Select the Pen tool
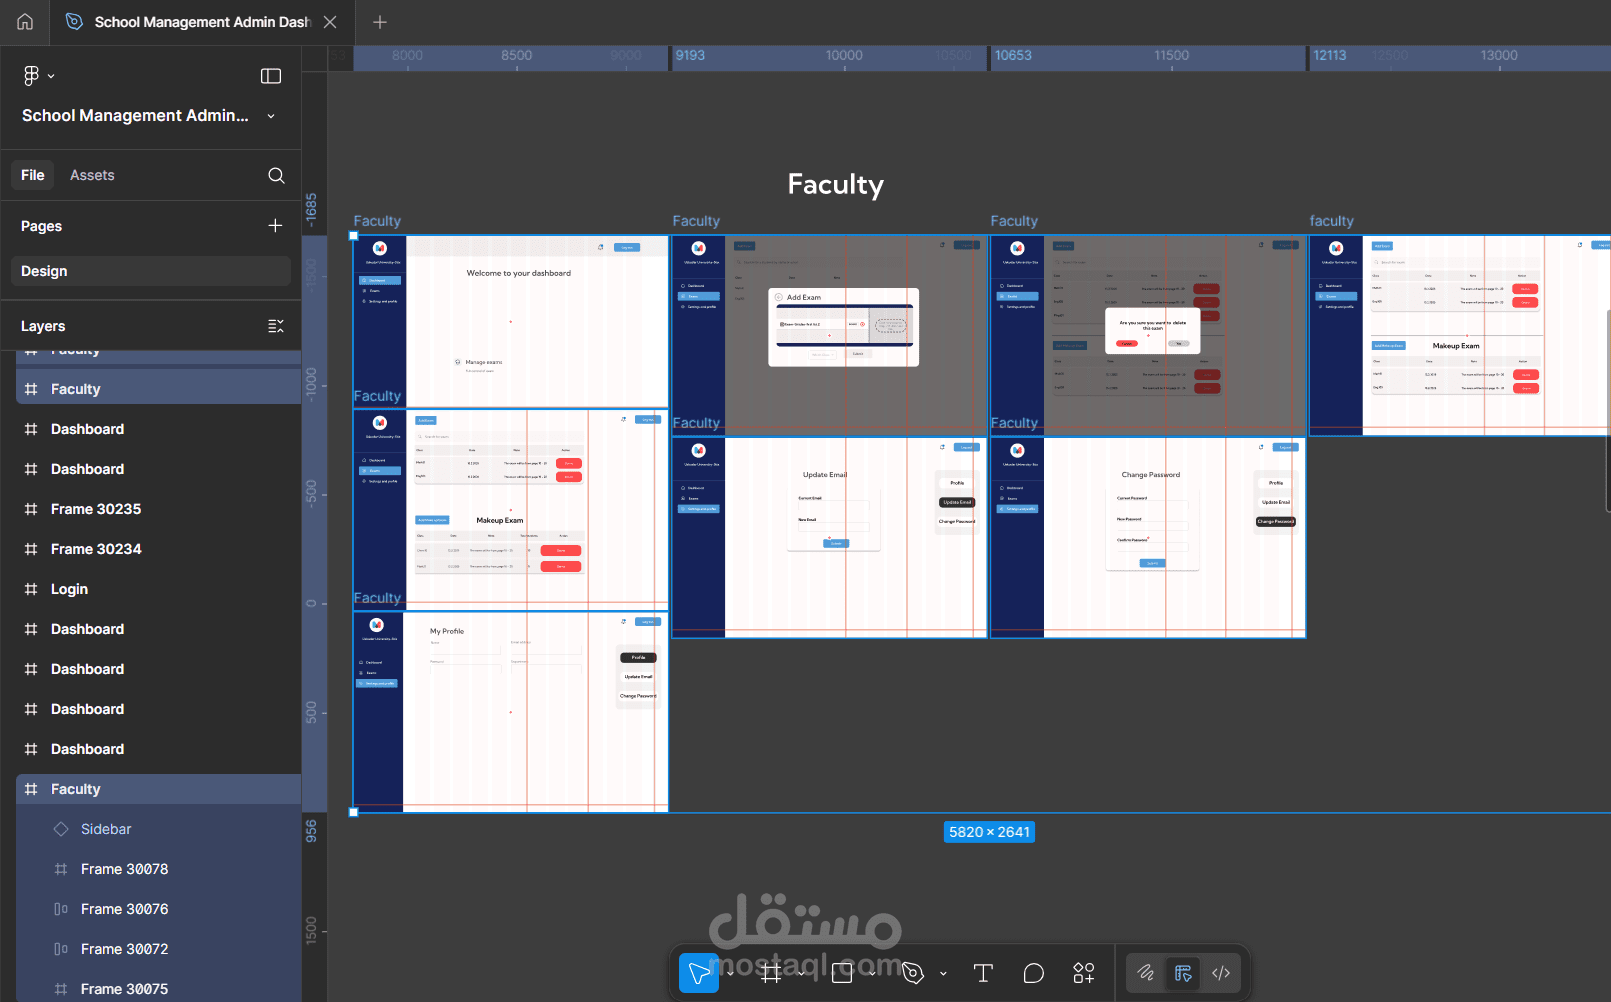Screen dimensions: 1611x1002 point(913,973)
